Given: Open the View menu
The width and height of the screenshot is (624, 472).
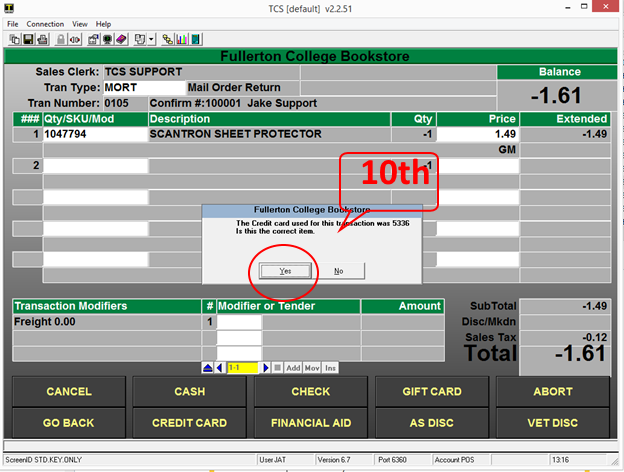Looking at the screenshot, I should (80, 24).
